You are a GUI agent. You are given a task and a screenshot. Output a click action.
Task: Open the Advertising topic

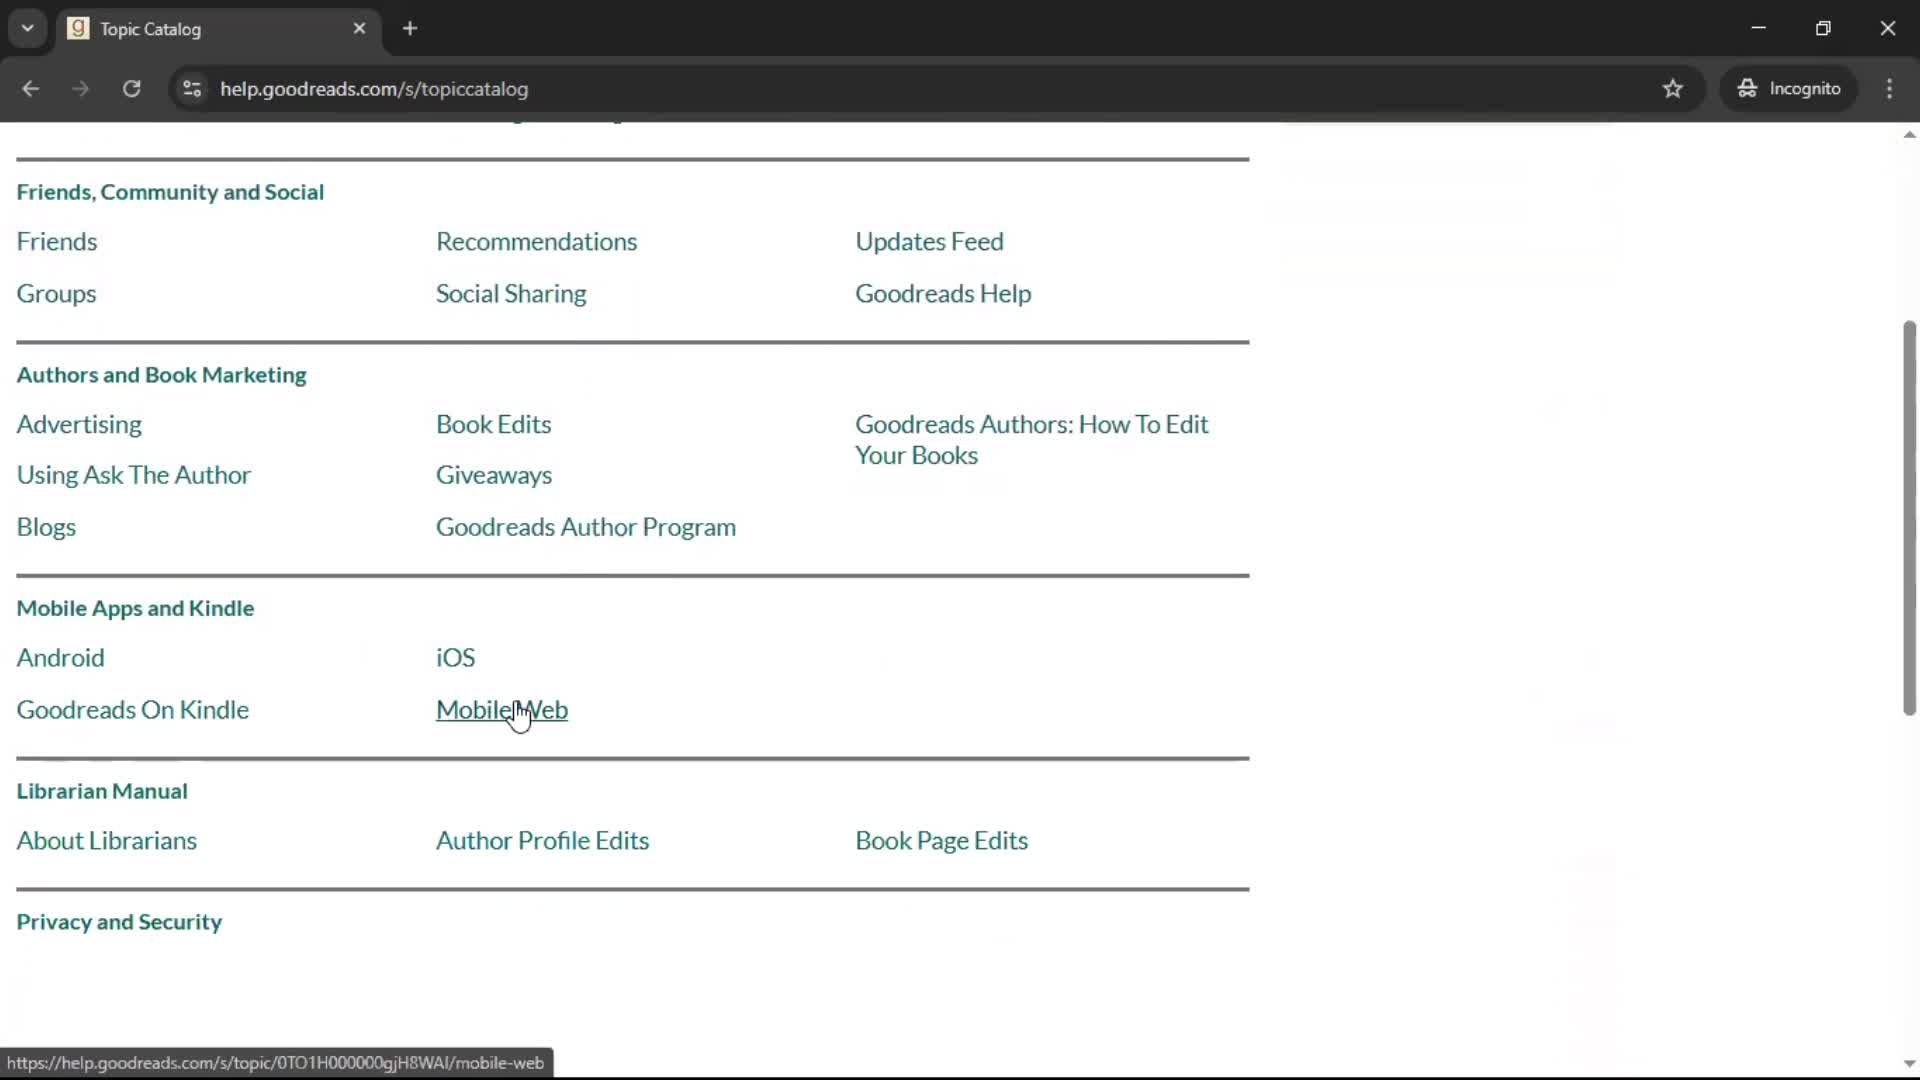(x=79, y=425)
